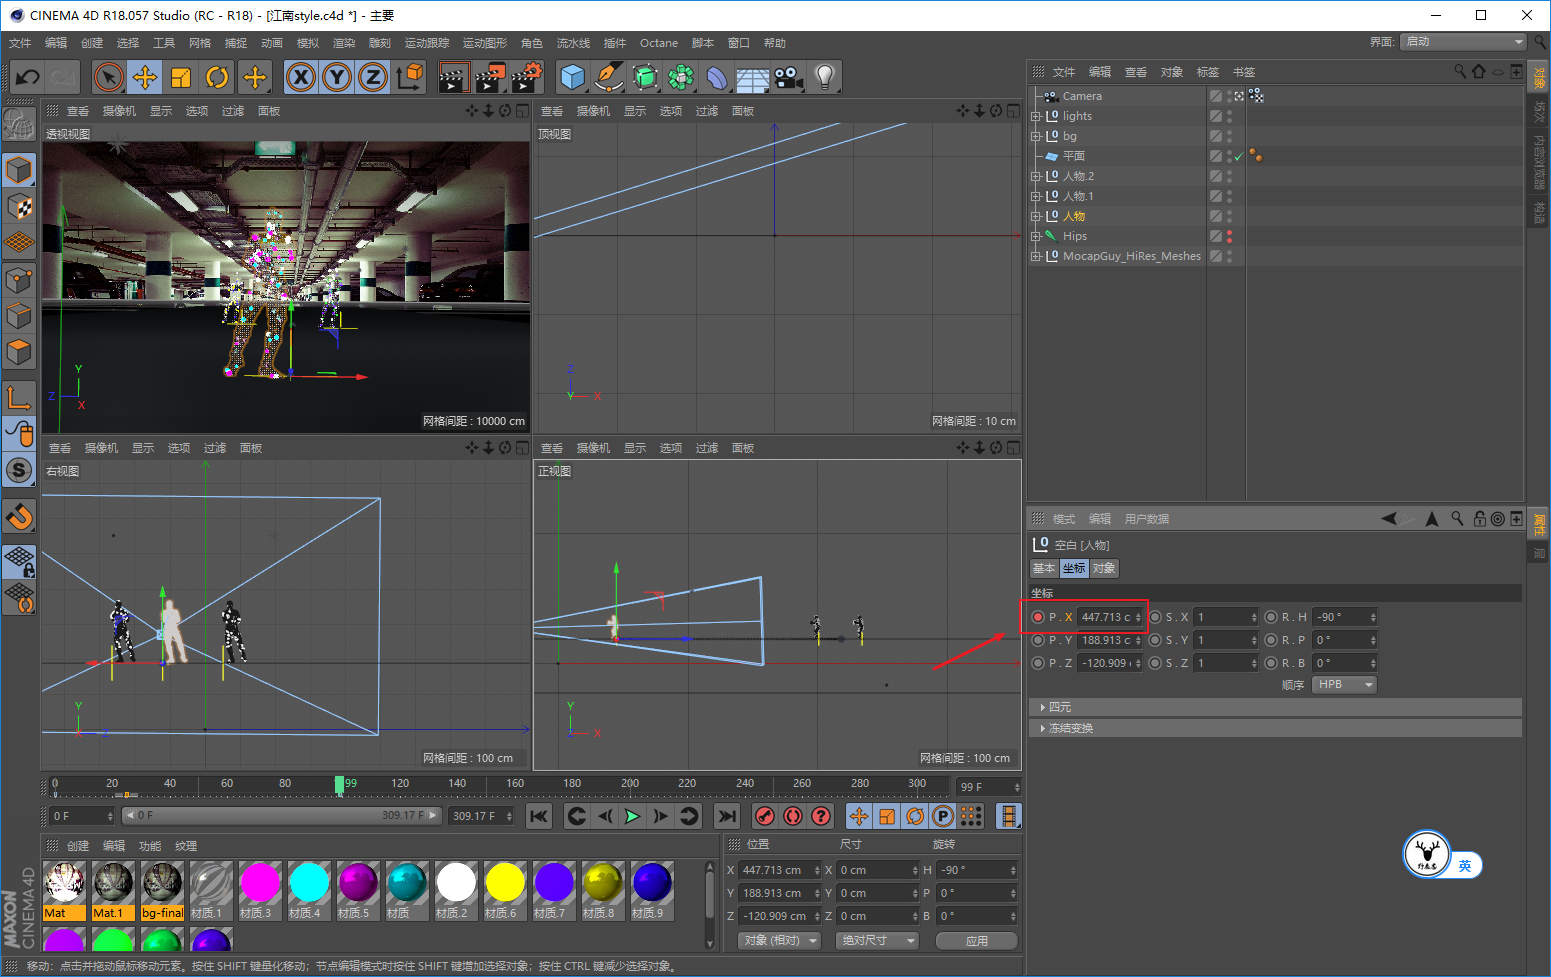This screenshot has height=977, width=1551.
Task: Open the render settings icon with gear
Action: tap(527, 77)
